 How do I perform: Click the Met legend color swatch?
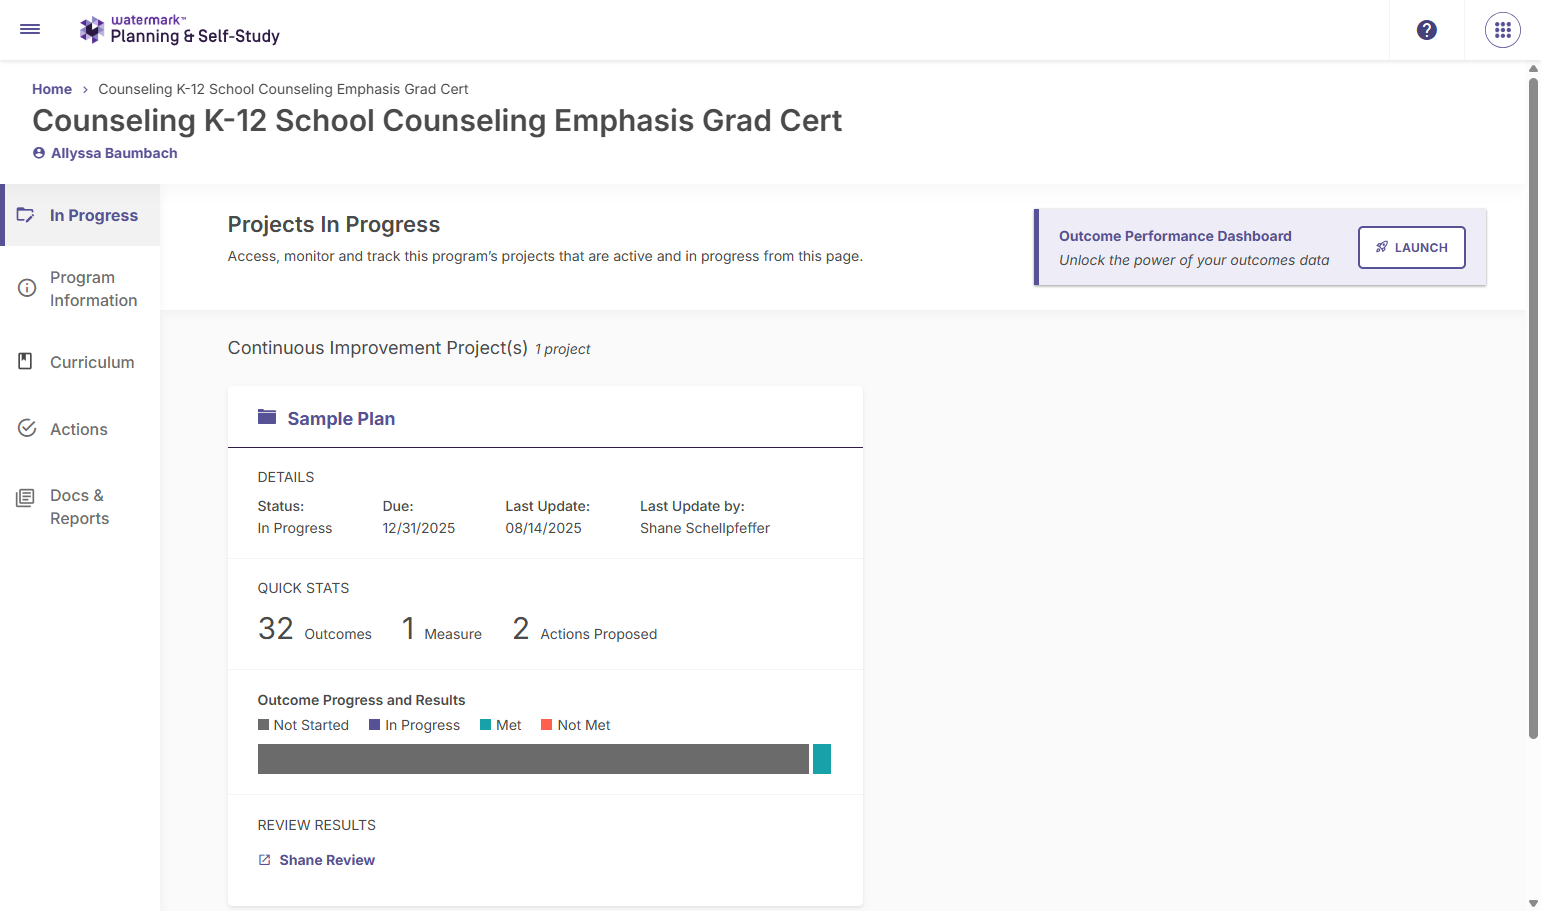(486, 725)
